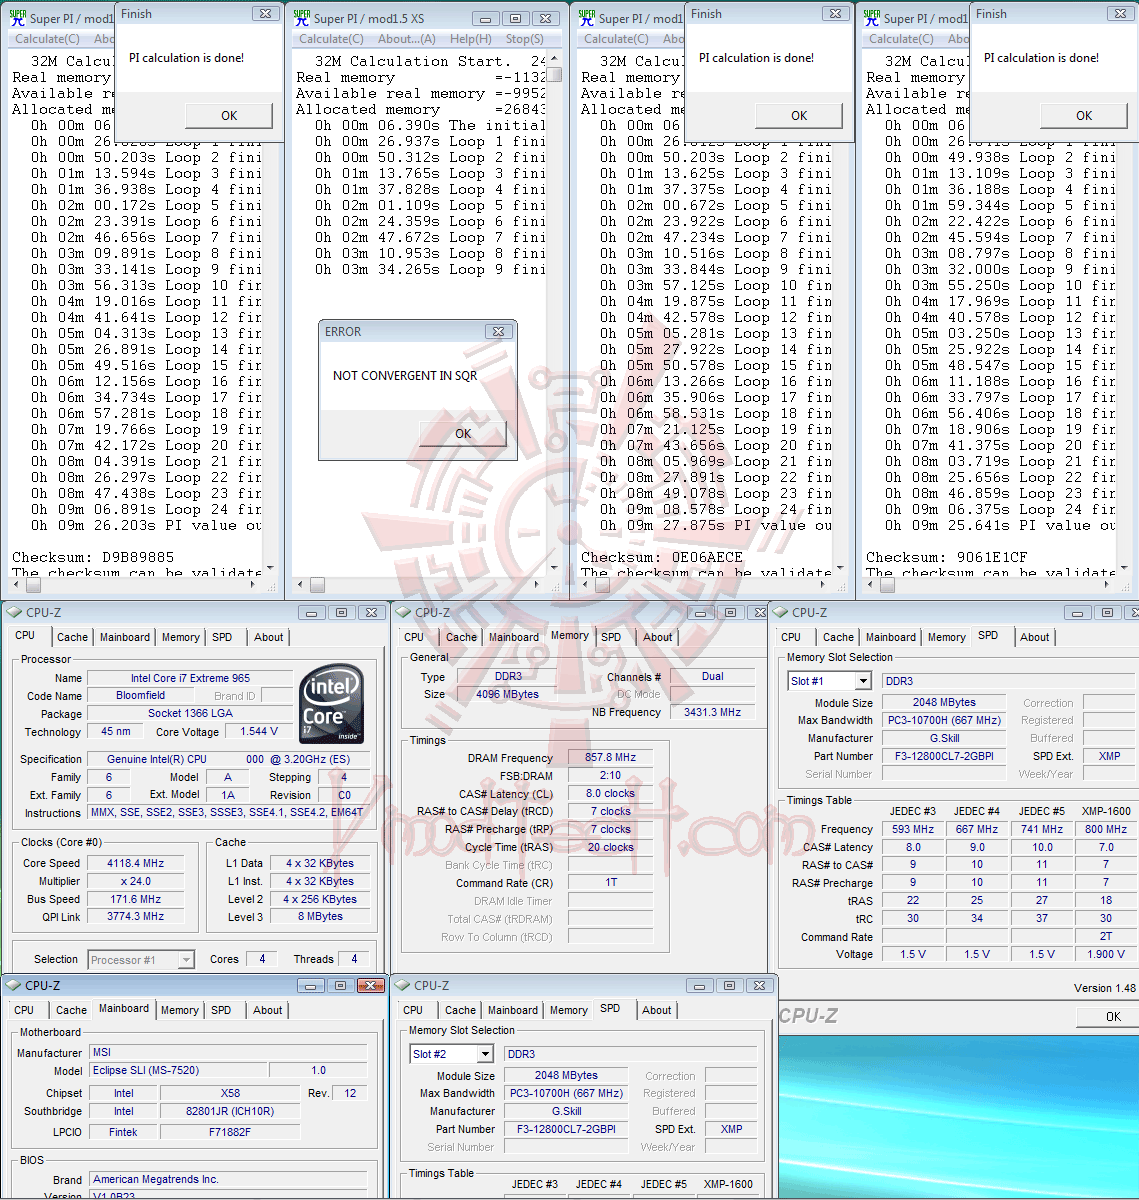The width and height of the screenshot is (1139, 1200).
Task: Click CPU-Z title icon of the Motherboard window
Action: click(x=13, y=985)
